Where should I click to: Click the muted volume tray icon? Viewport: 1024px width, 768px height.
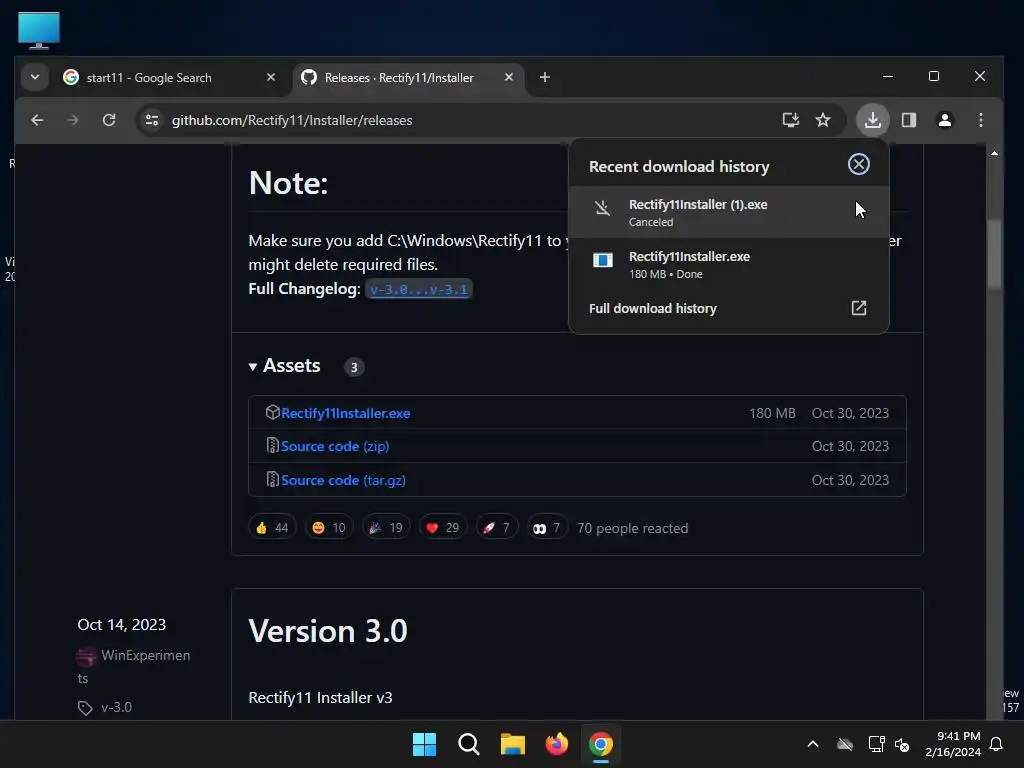pos(902,744)
